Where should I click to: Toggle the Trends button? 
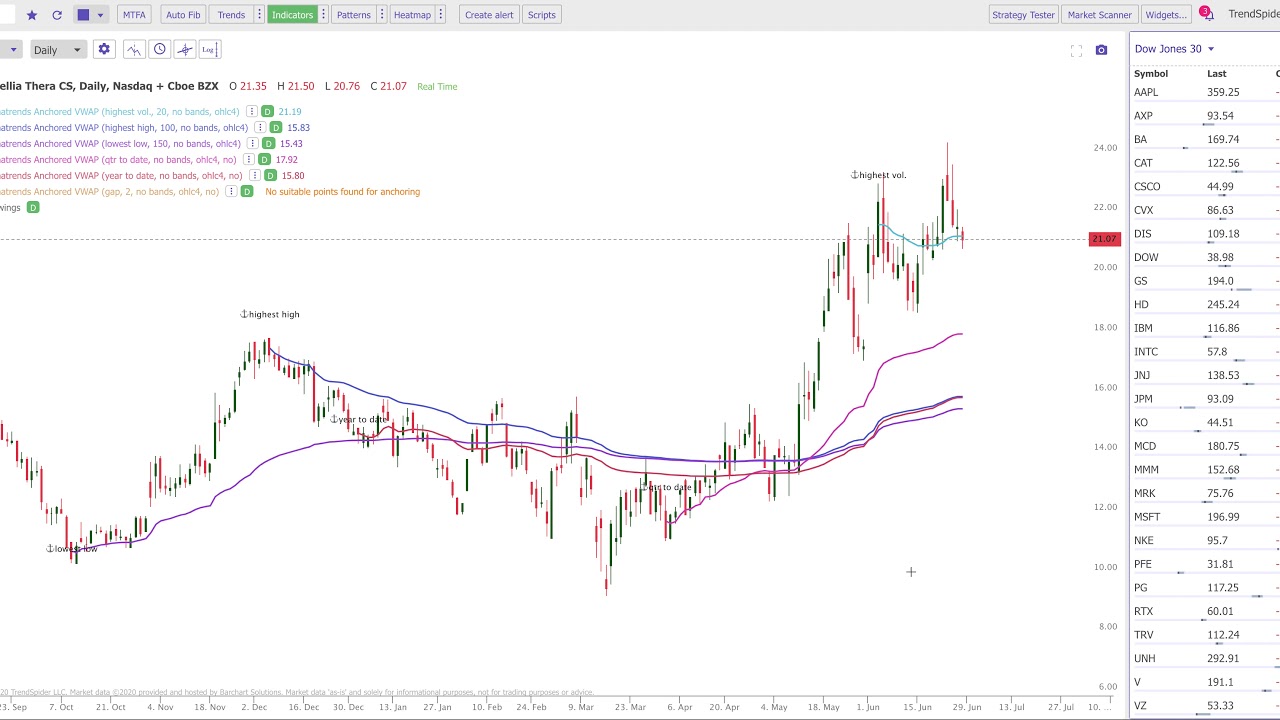point(231,15)
